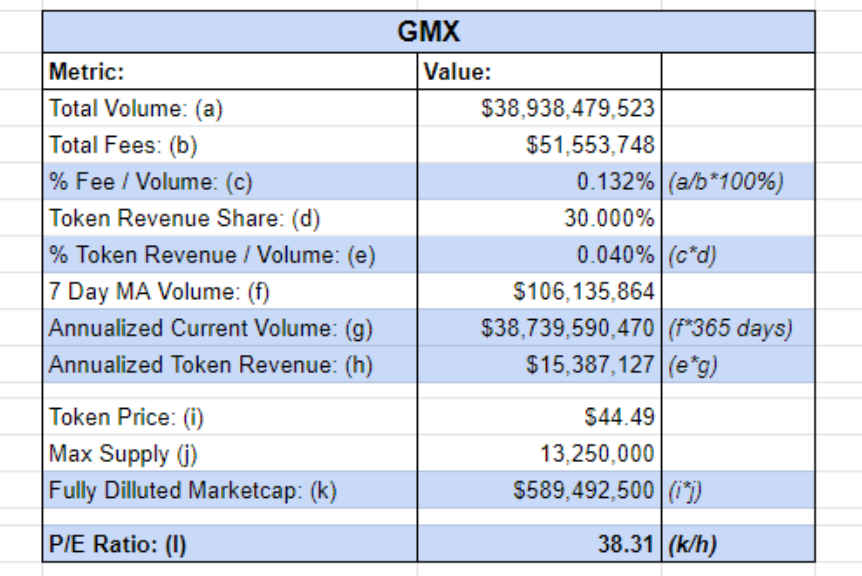Click the Total Fees value $51,553,748

[590, 145]
